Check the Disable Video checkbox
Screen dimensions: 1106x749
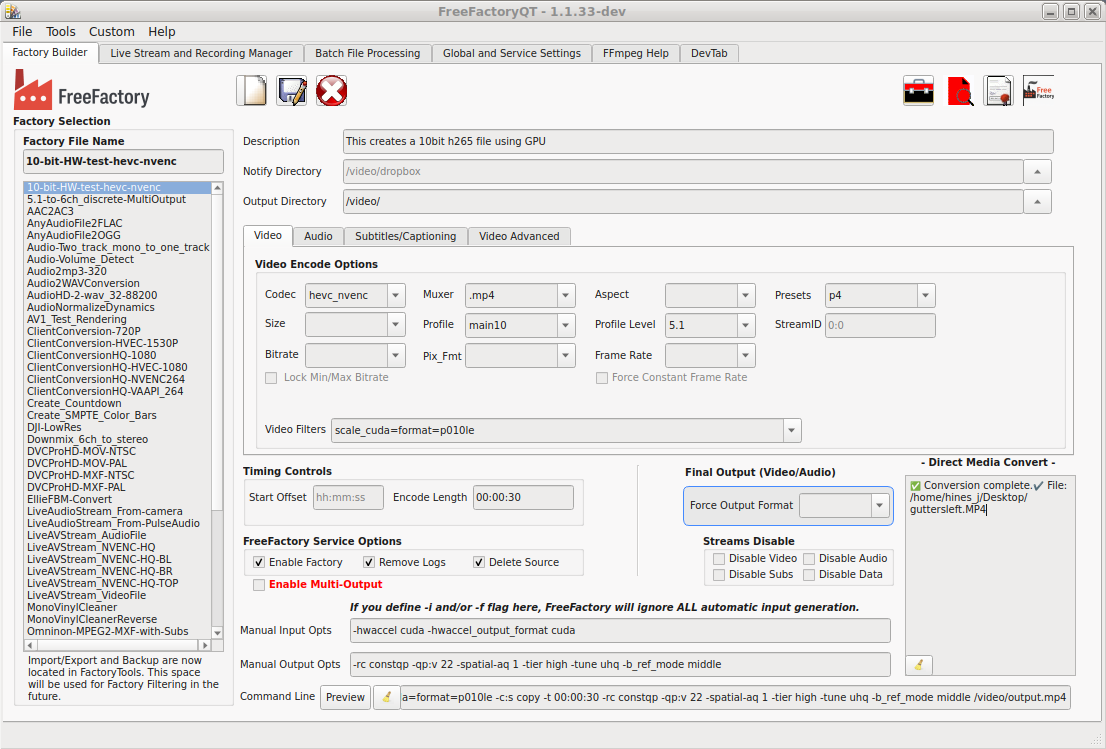click(x=719, y=559)
